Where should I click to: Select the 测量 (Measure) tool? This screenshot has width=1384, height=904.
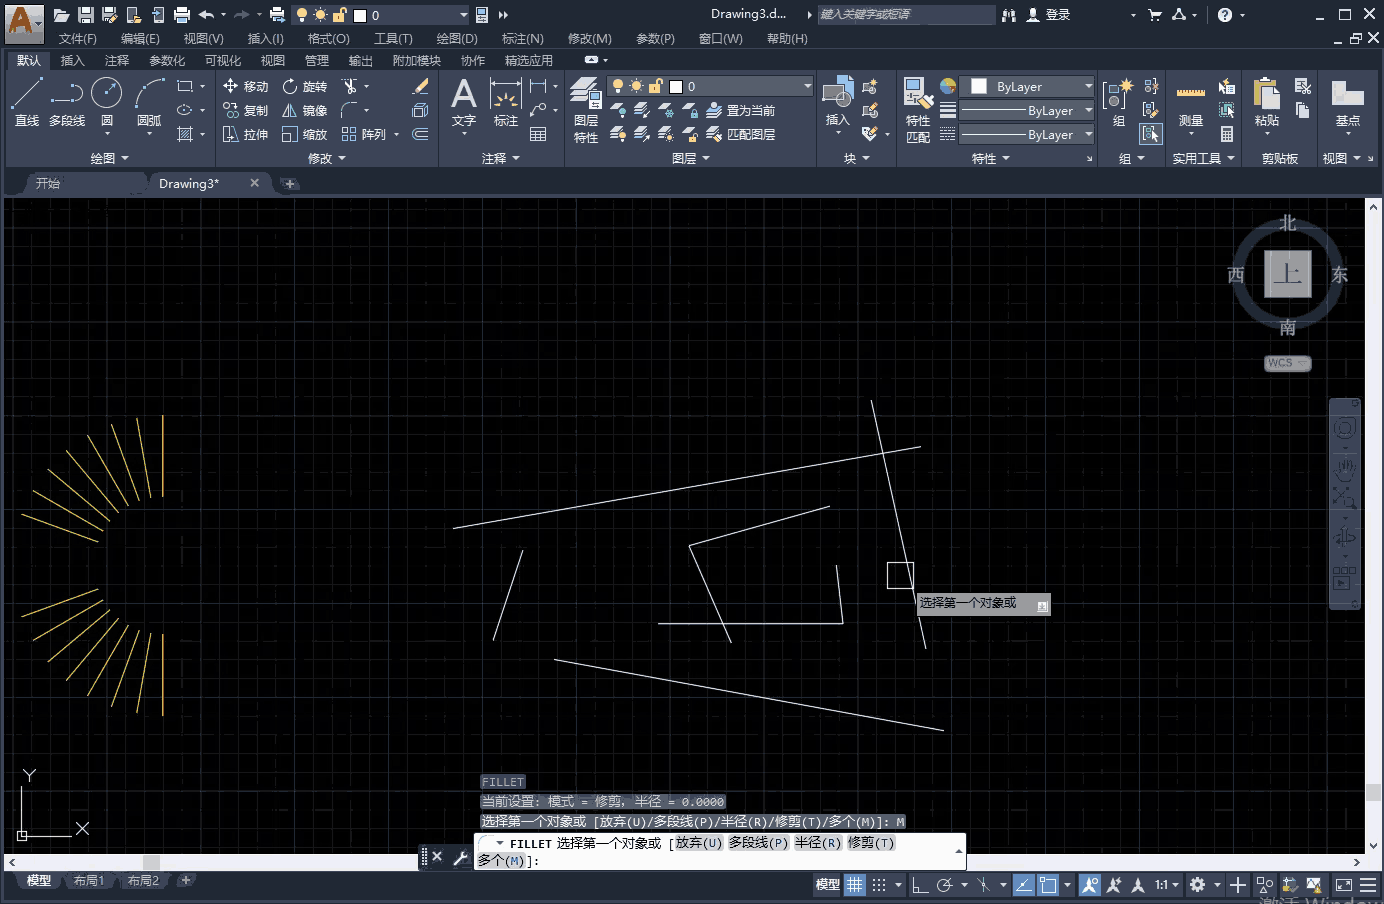pos(1190,103)
